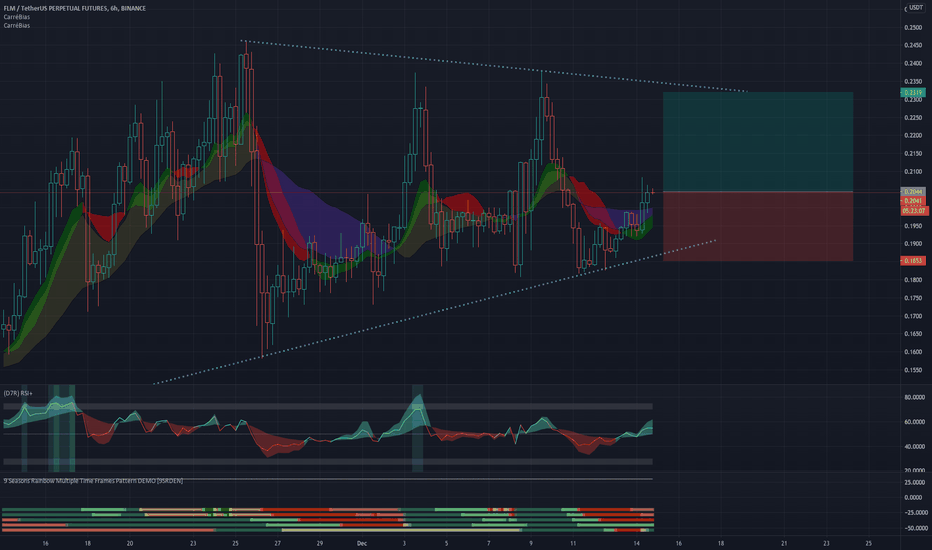Click the 0.2500 price axis label
This screenshot has height=550, width=932.
pyautogui.click(x=913, y=27)
